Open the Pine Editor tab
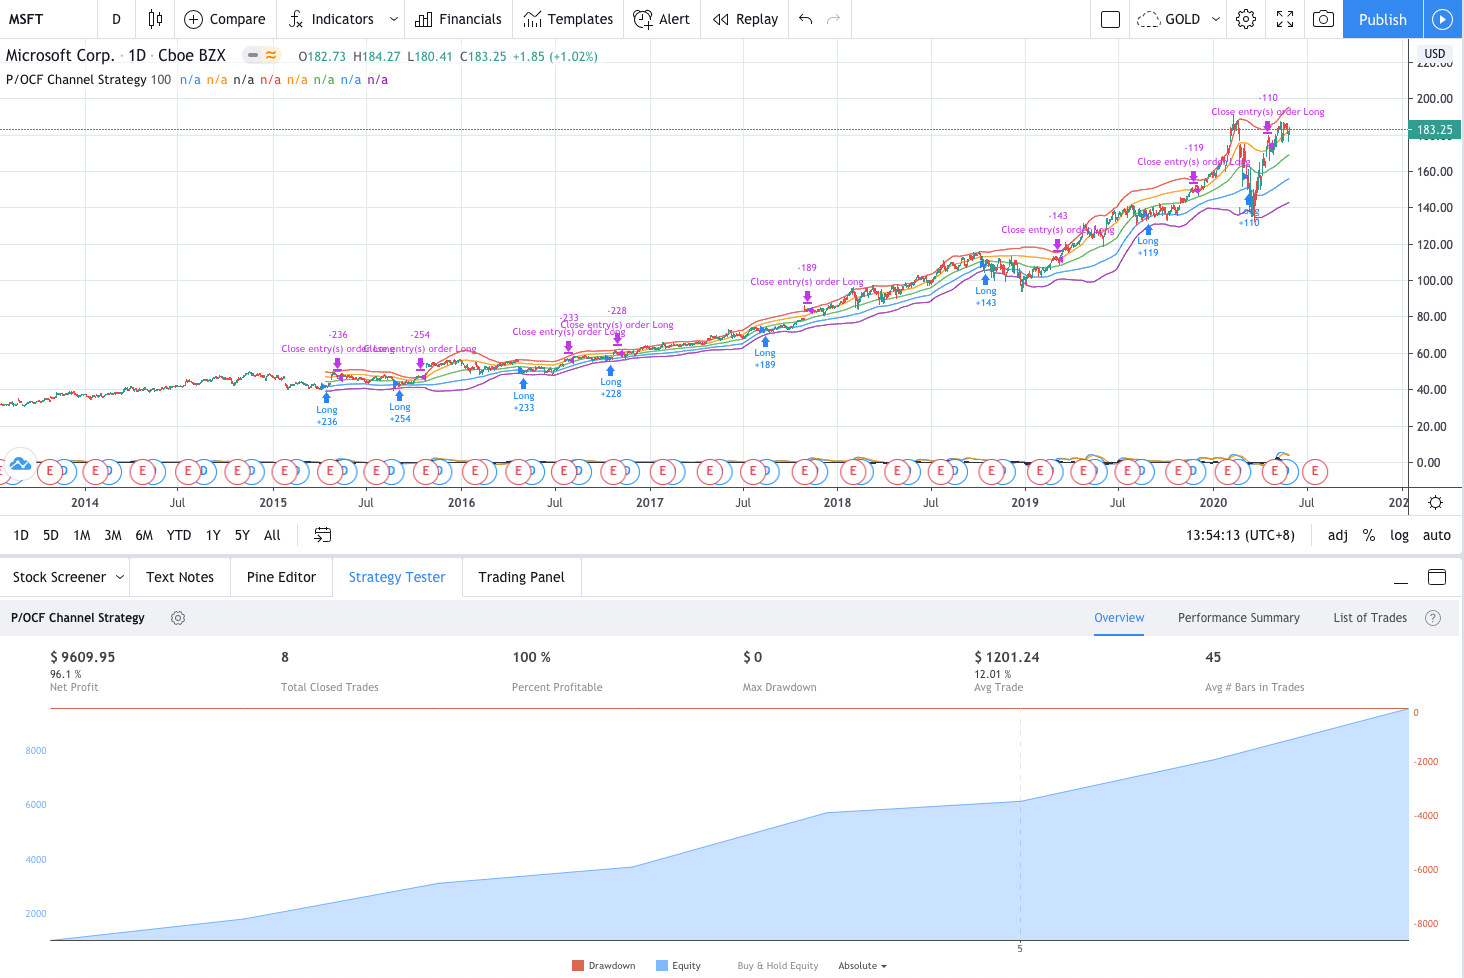 tap(280, 577)
